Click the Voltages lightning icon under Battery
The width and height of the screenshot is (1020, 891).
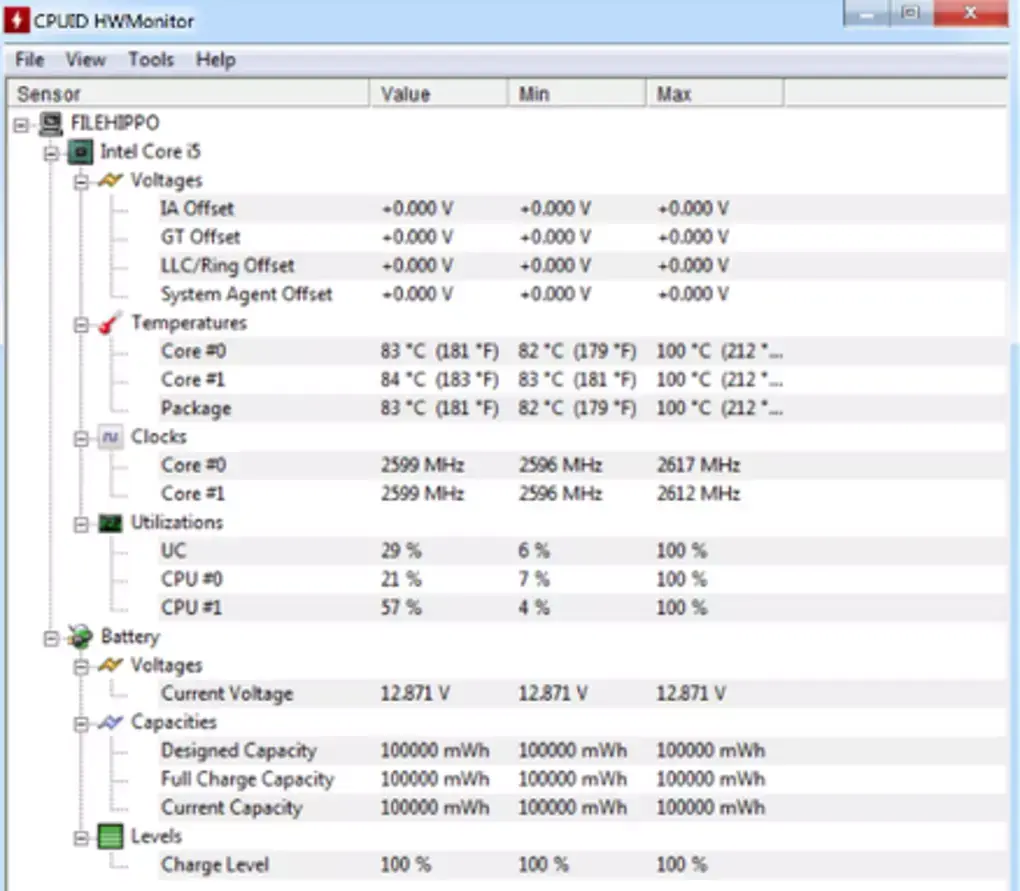111,665
